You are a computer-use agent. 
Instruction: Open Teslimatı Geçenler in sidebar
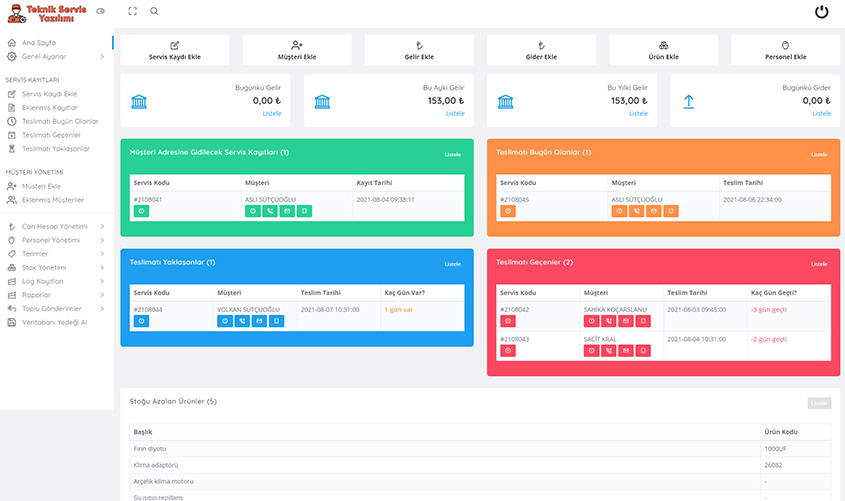51,135
